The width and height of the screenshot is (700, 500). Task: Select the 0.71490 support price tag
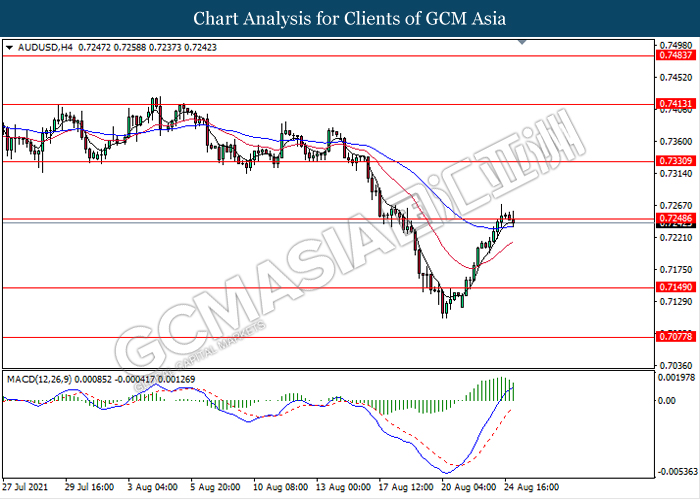673,287
